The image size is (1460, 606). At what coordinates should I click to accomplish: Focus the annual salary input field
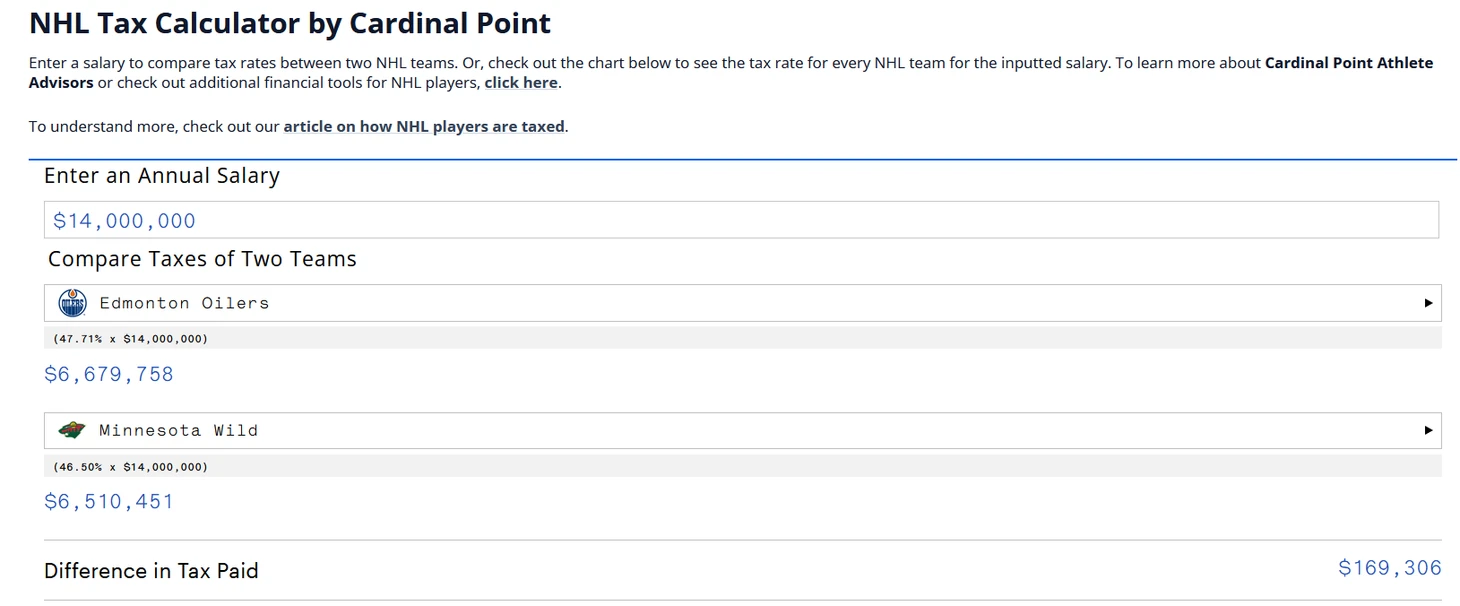[x=740, y=220]
